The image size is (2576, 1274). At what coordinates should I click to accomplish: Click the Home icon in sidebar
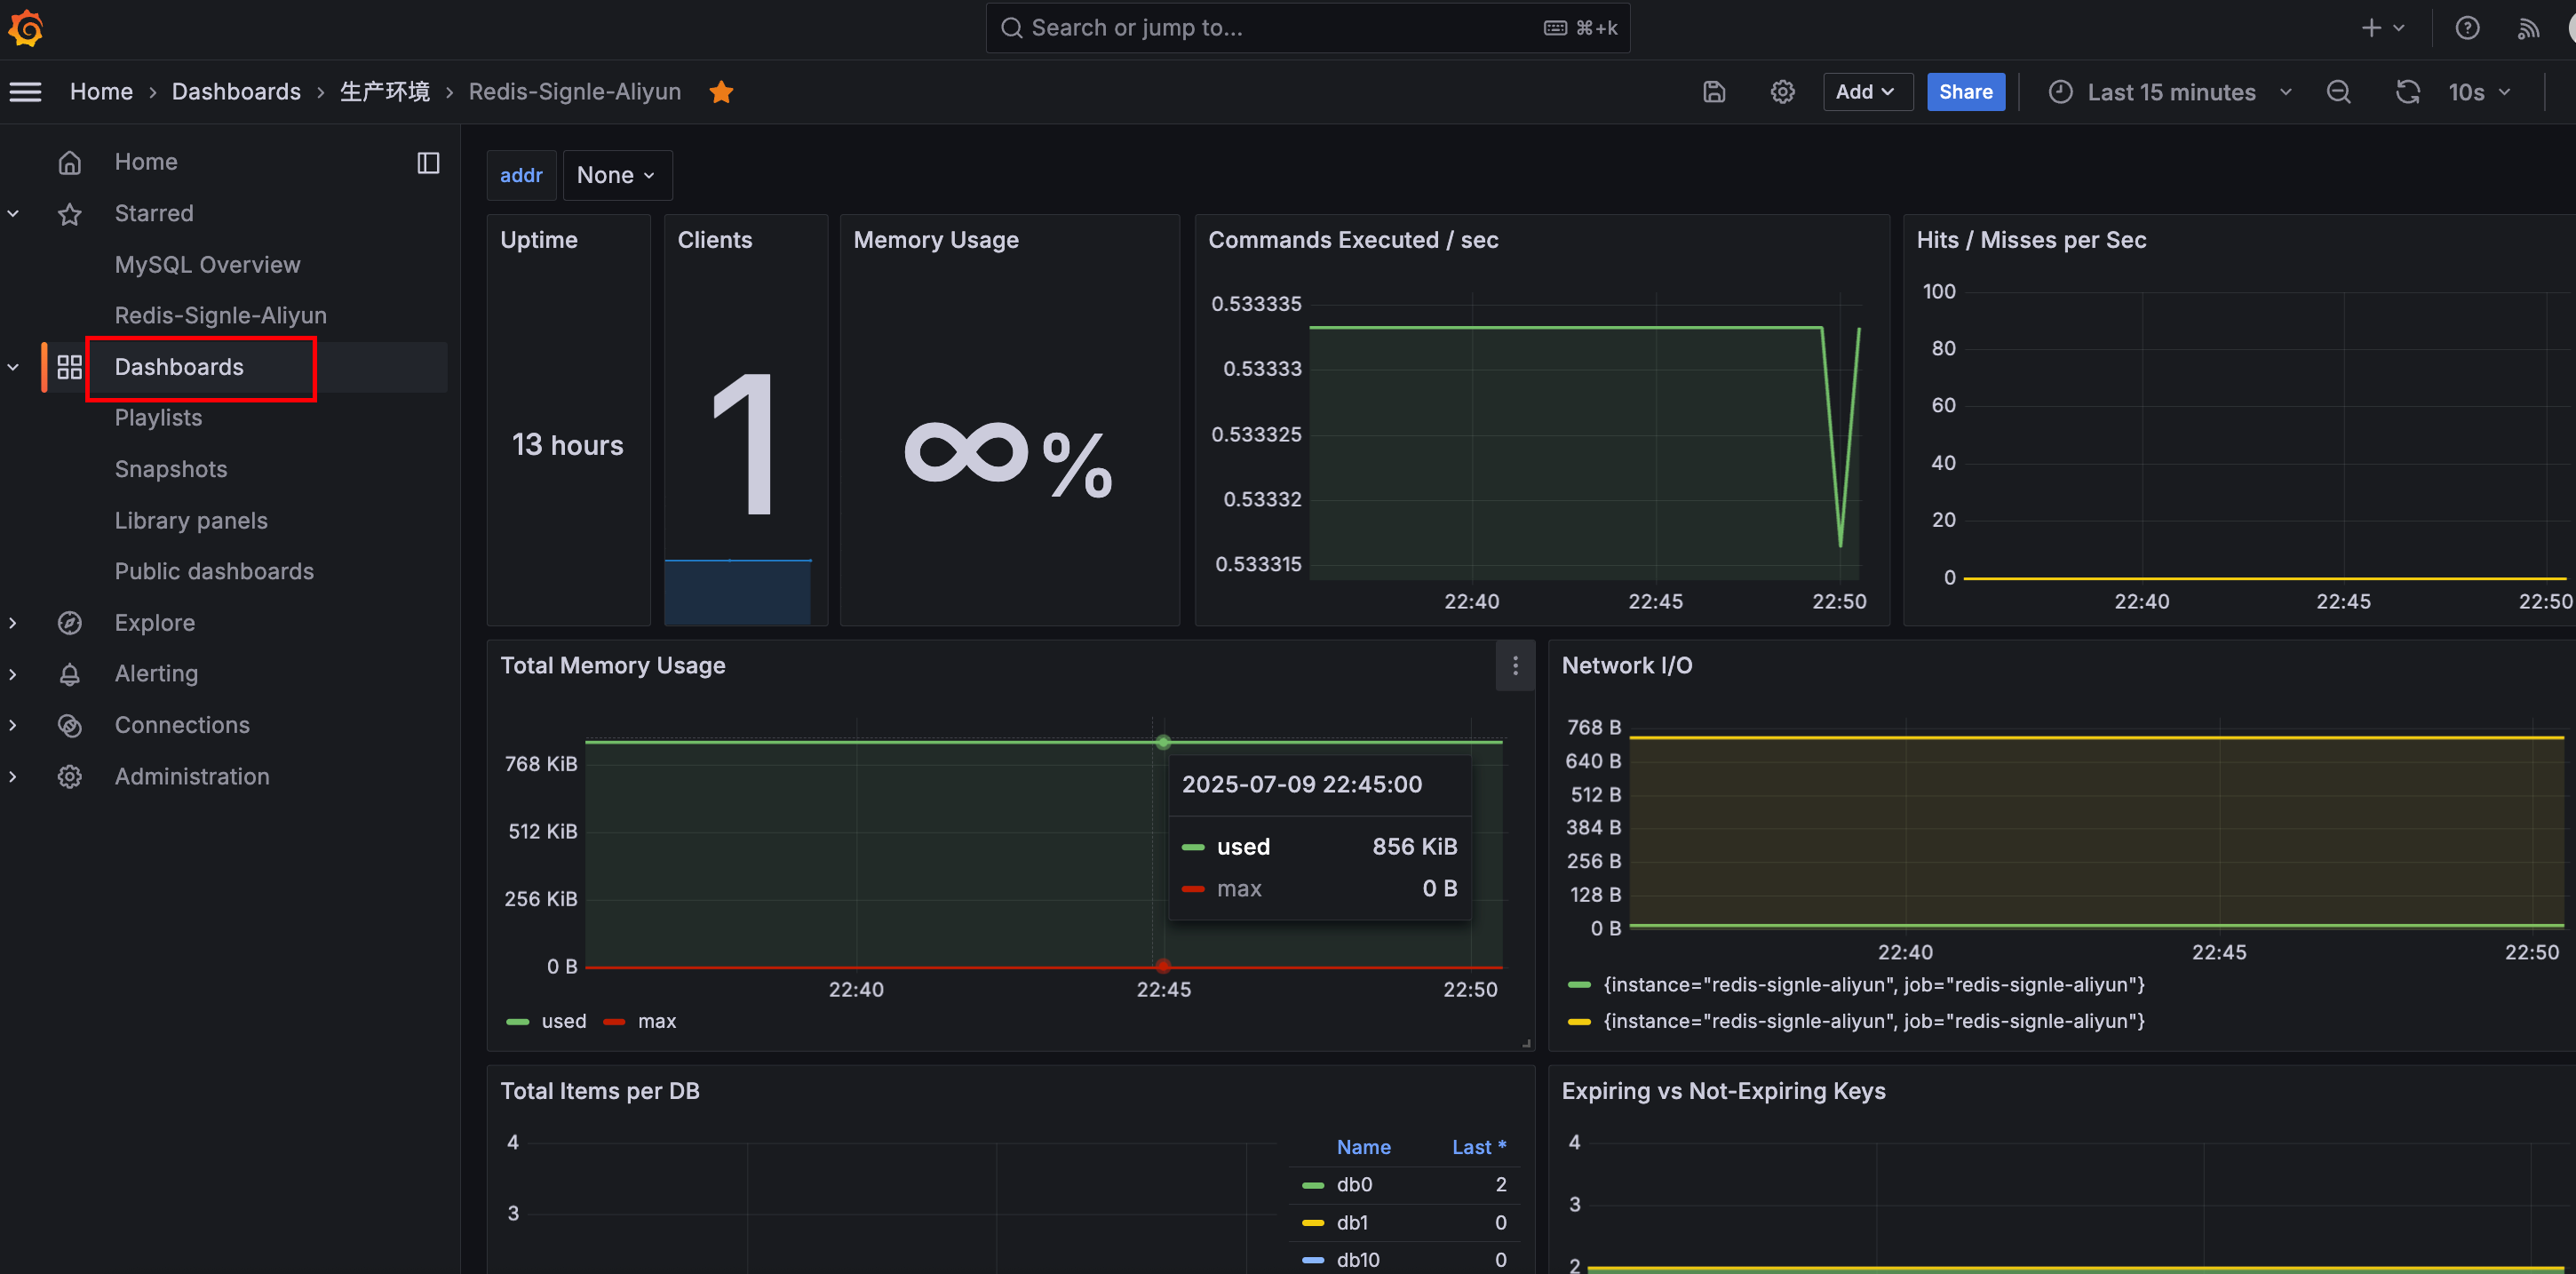pyautogui.click(x=69, y=162)
